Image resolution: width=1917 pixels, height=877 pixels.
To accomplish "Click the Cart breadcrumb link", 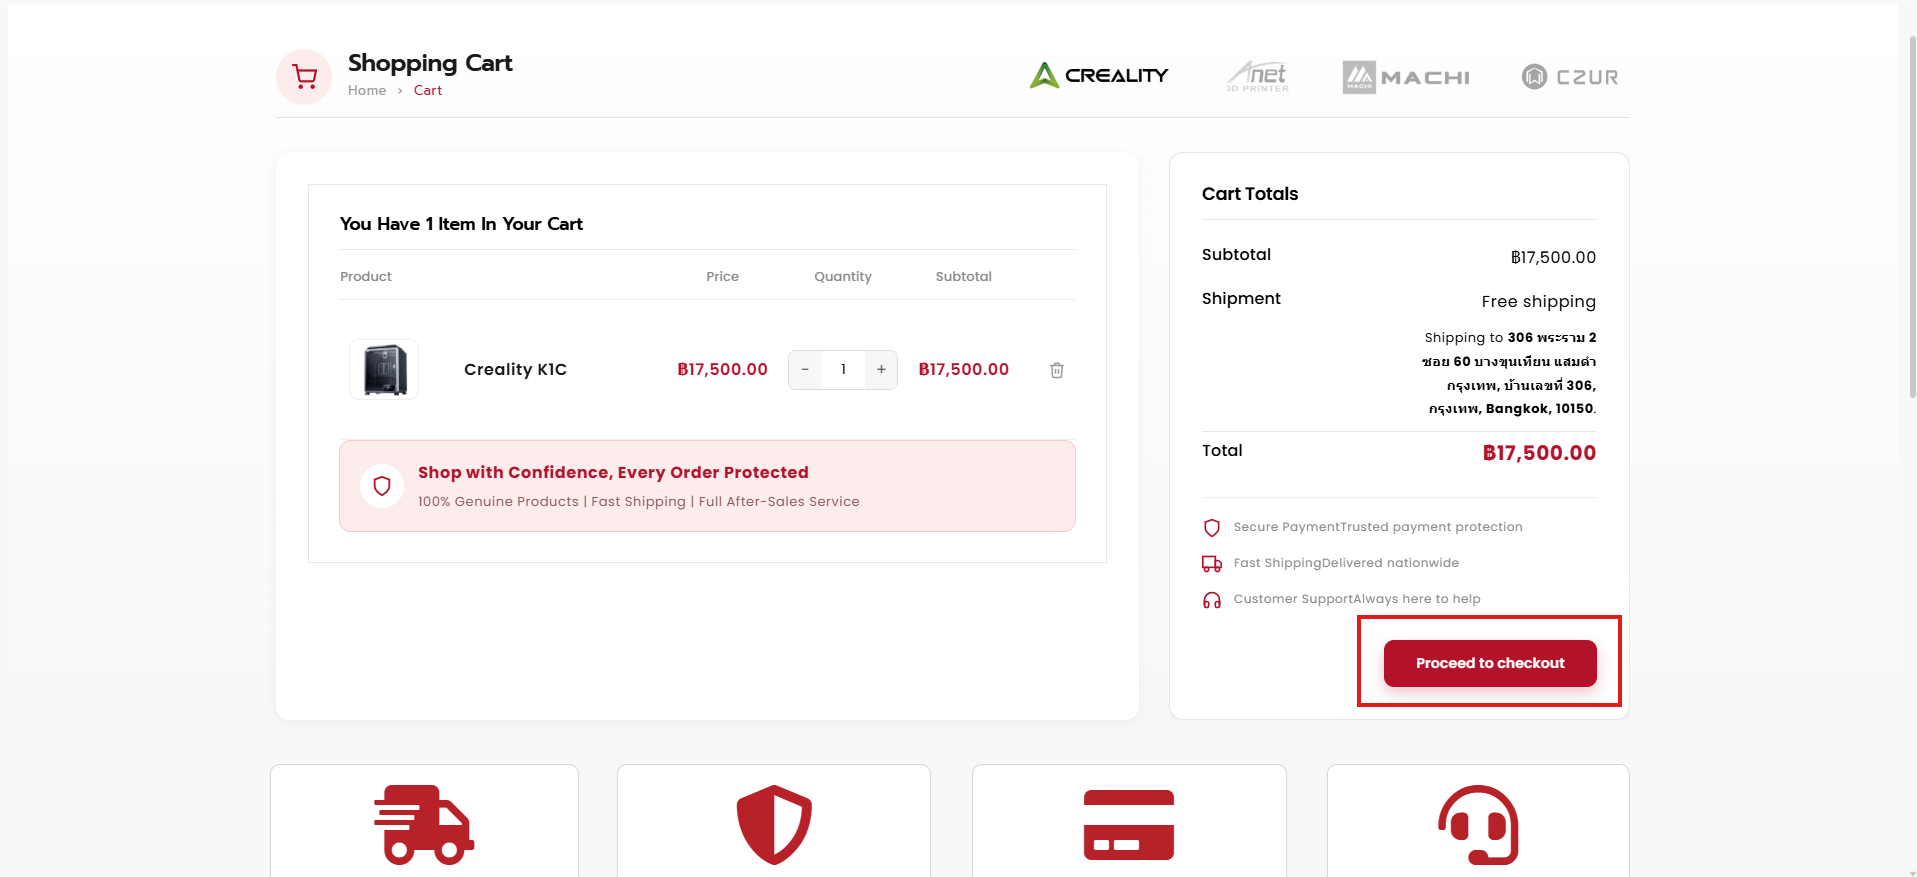I will tap(428, 90).
